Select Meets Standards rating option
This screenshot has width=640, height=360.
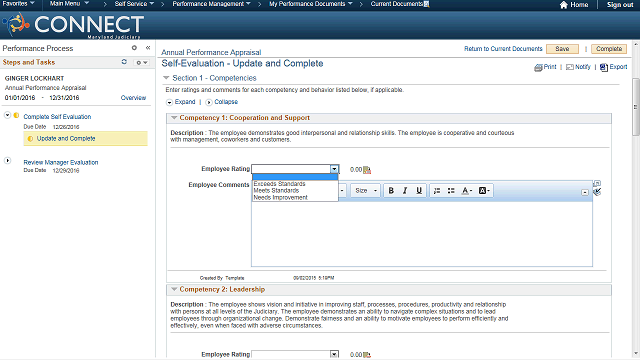click(276, 191)
